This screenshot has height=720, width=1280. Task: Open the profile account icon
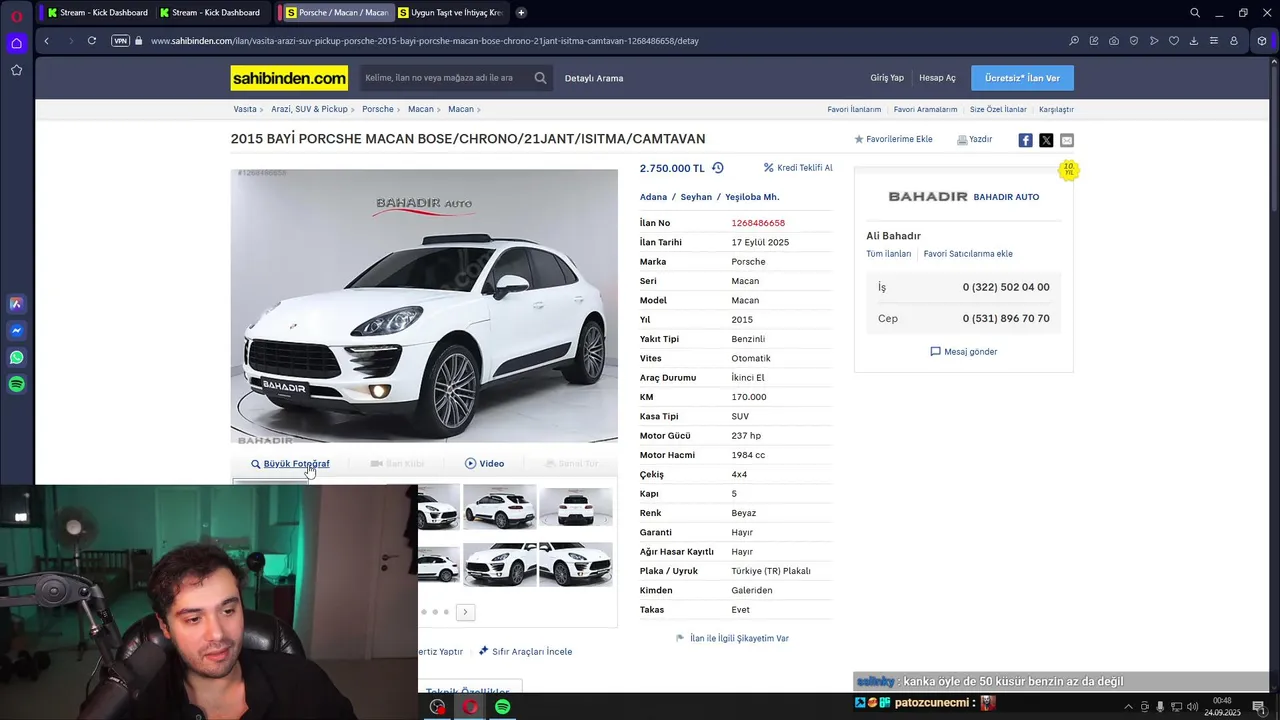pyautogui.click(x=1234, y=41)
